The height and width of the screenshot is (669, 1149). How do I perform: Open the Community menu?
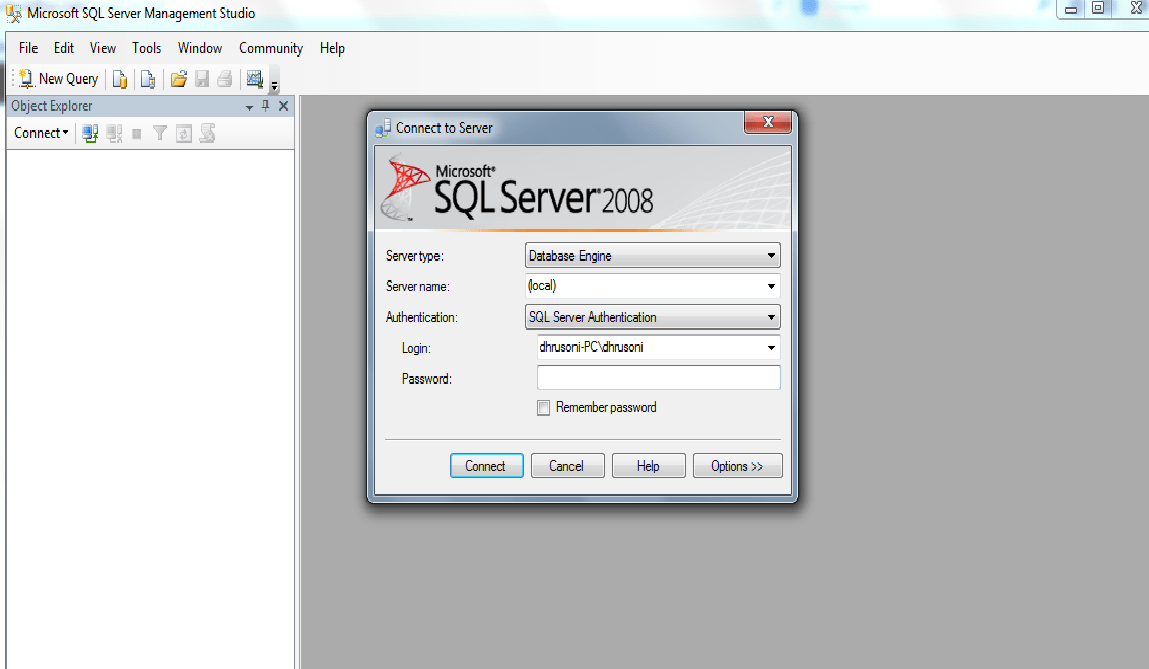pos(270,47)
